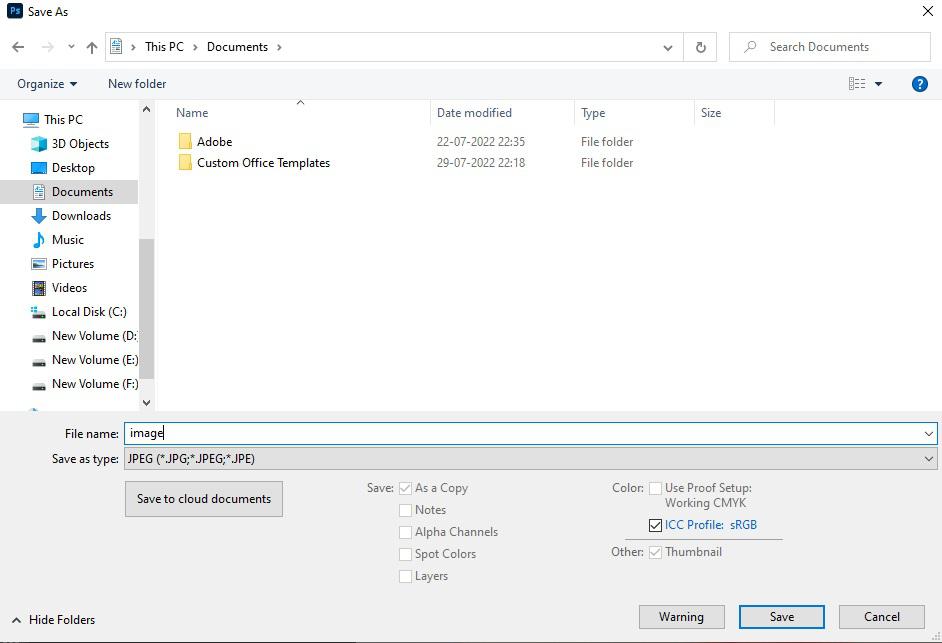Image resolution: width=942 pixels, height=643 pixels.
Task: Toggle the Thumbnail checkbox
Action: coord(655,552)
